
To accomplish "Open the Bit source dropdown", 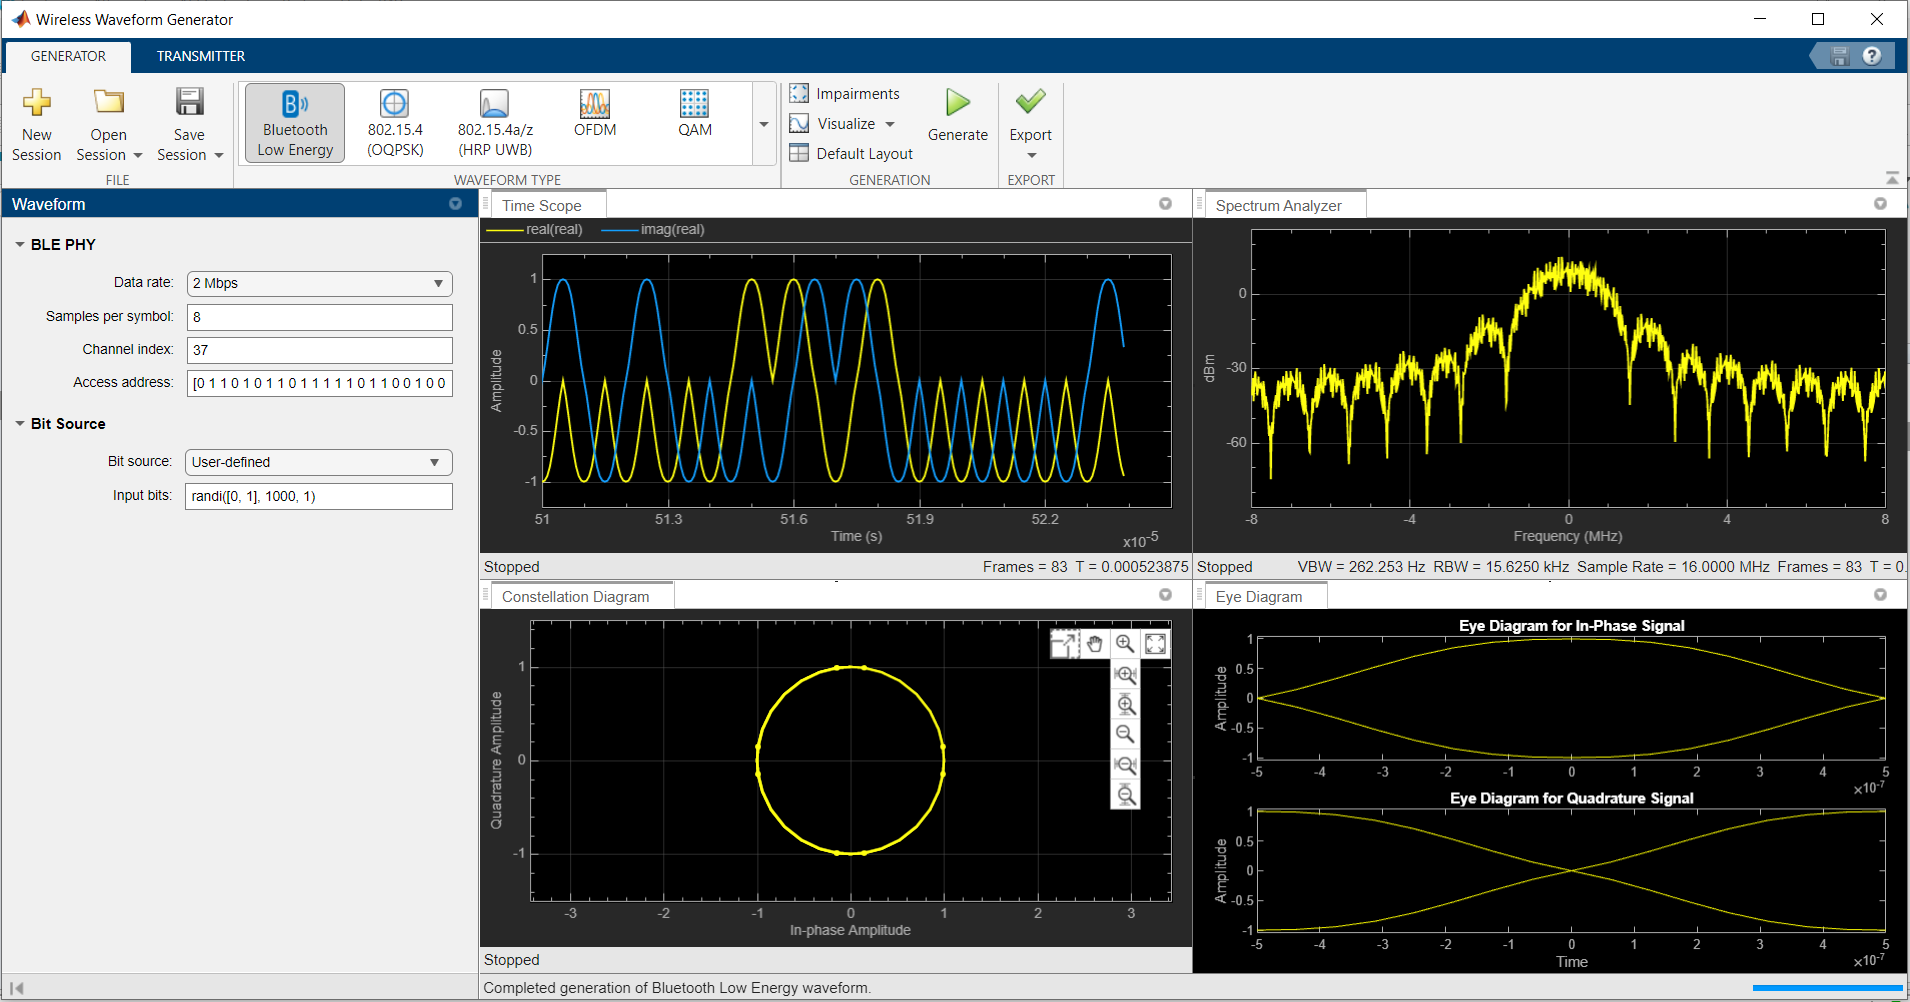I will 318,463.
